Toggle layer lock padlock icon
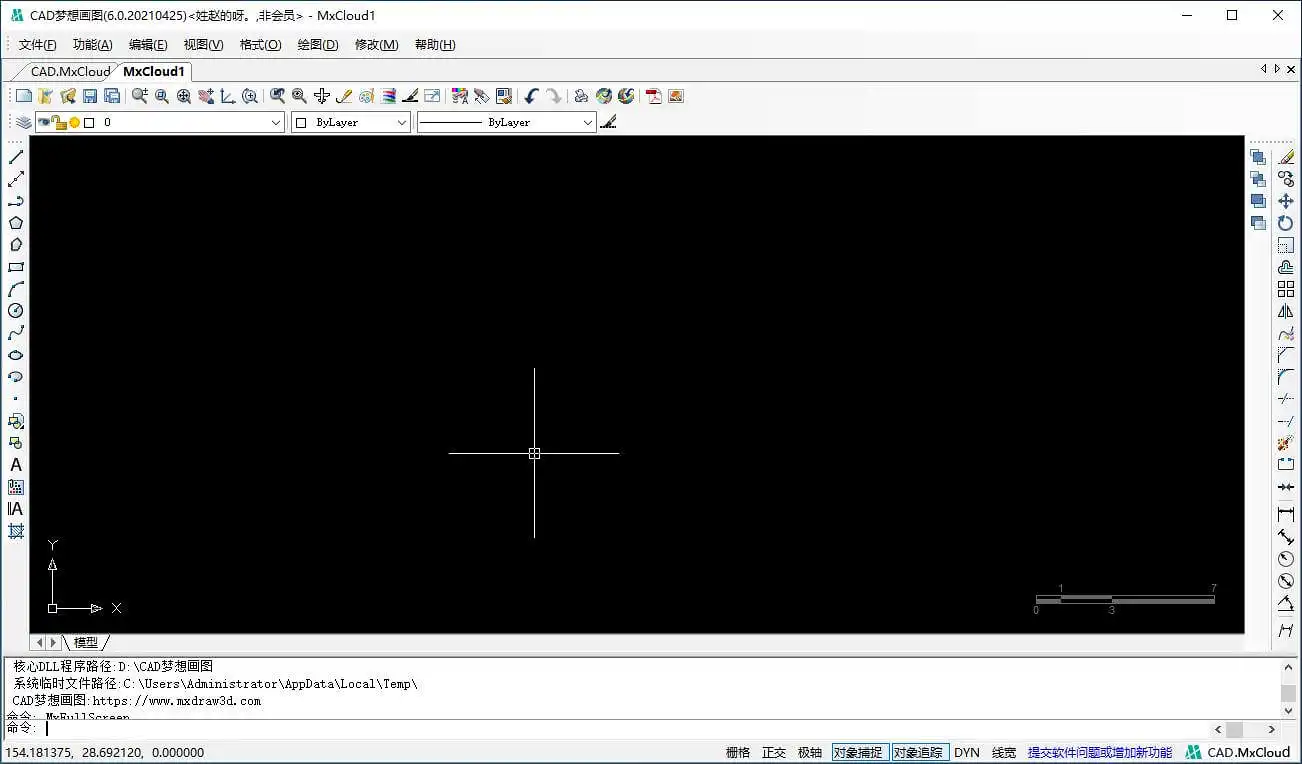This screenshot has height=764, width=1302. coord(59,122)
